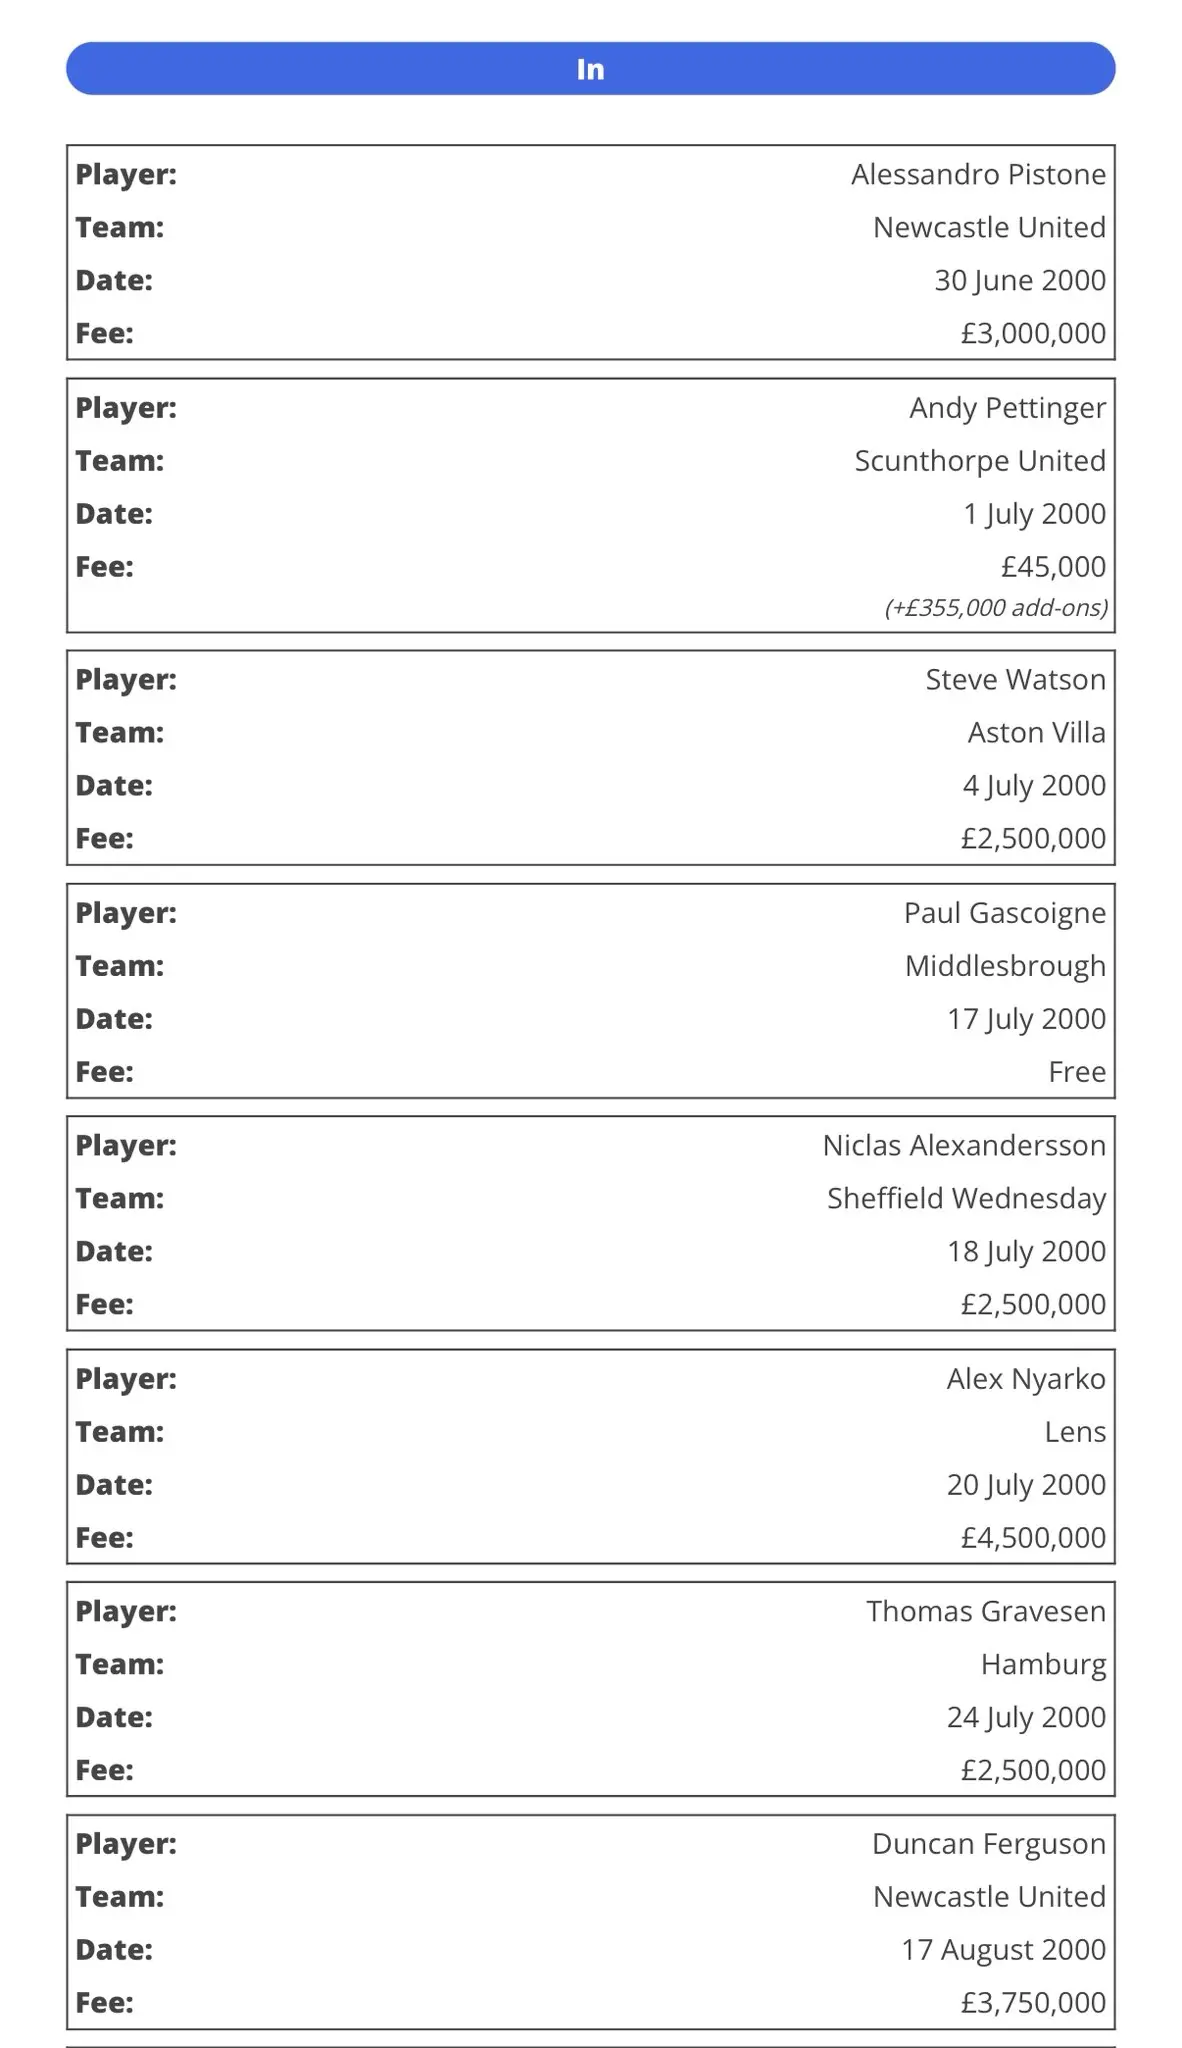The height and width of the screenshot is (2048, 1182).
Task: Click Middlesbrough team name
Action: pos(1004,965)
